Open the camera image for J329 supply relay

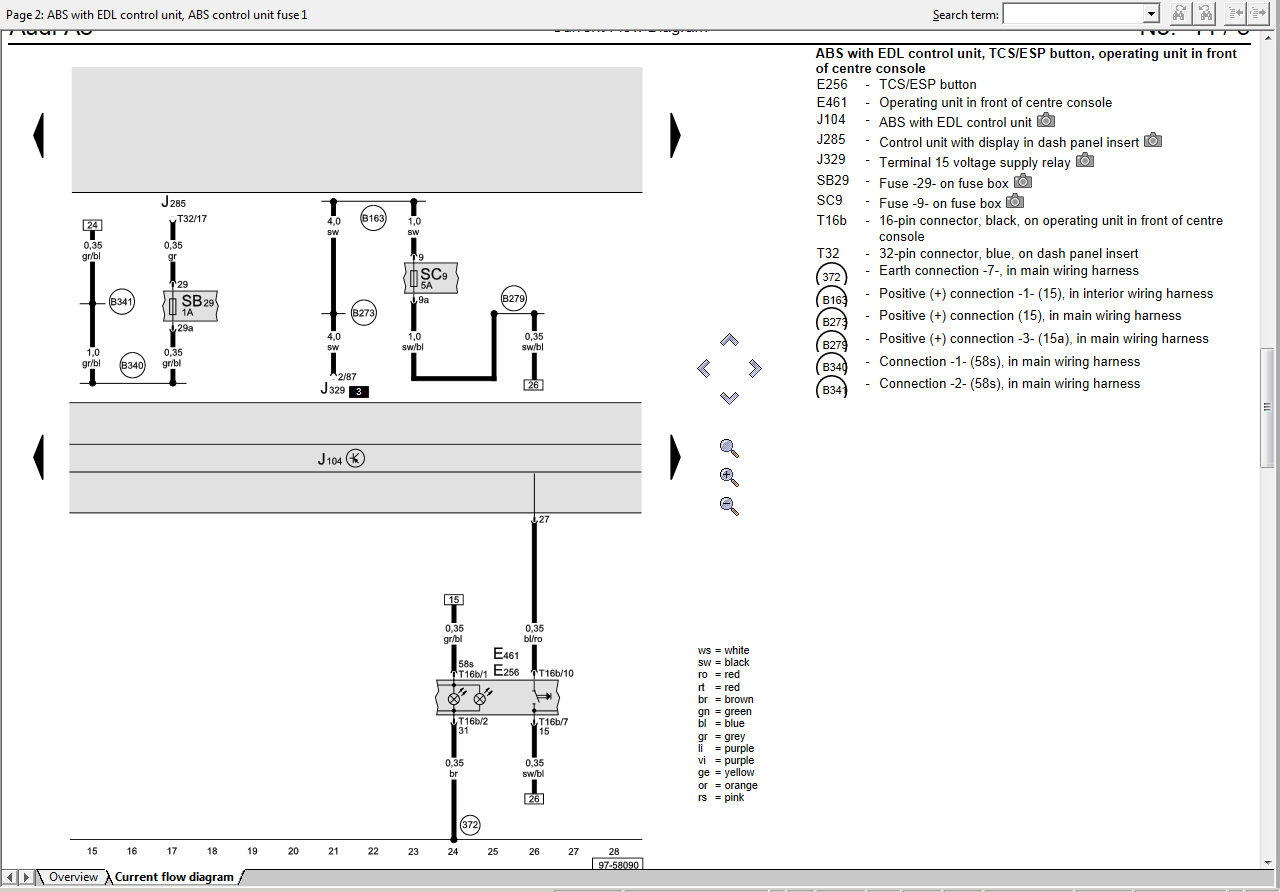tap(1085, 161)
